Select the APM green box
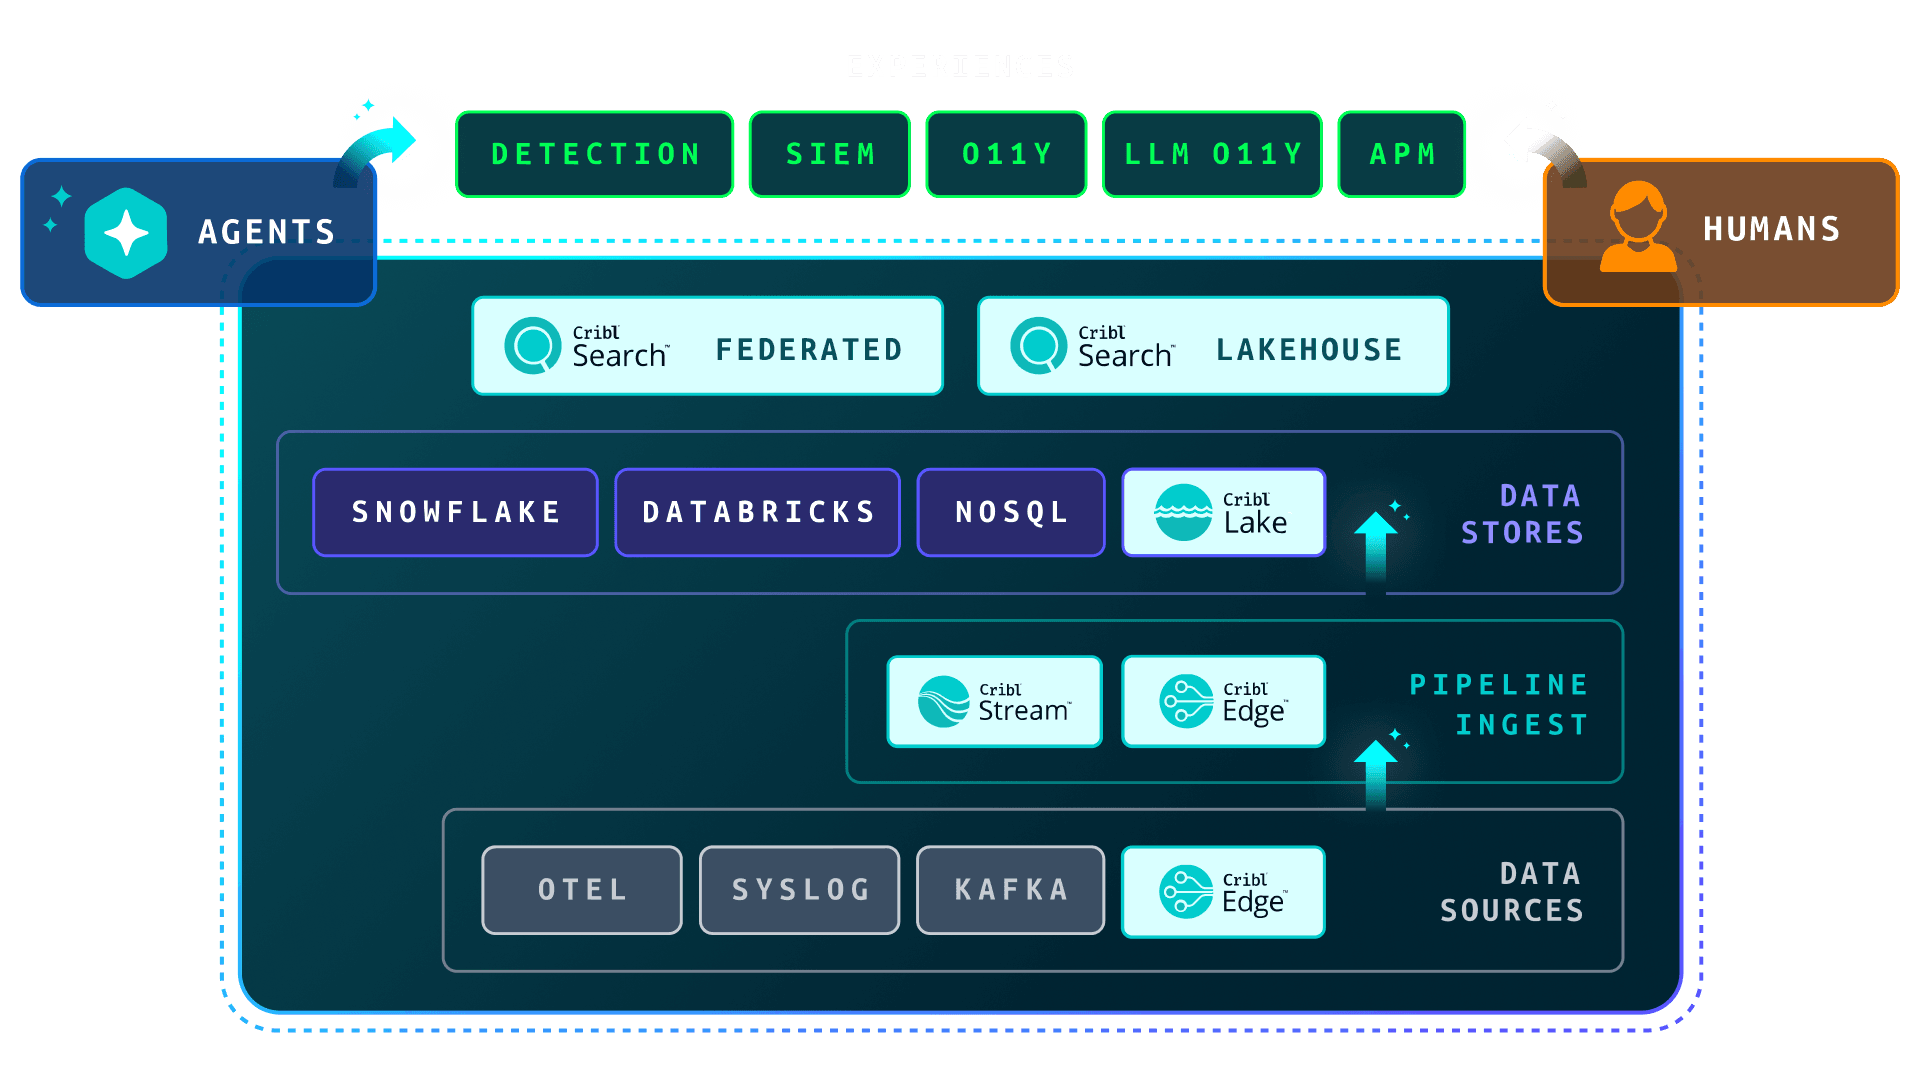Image resolution: width=1920 pixels, height=1080 pixels. coord(1402,154)
